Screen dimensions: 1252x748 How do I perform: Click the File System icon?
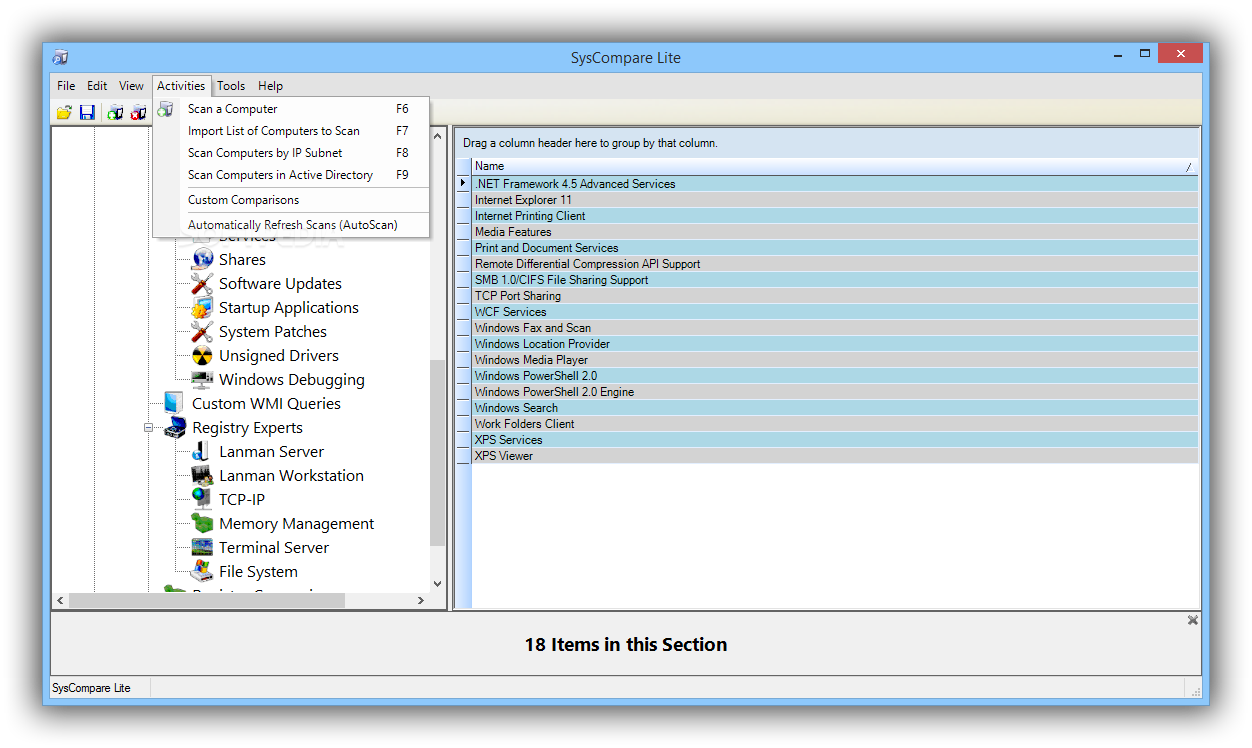click(x=203, y=571)
